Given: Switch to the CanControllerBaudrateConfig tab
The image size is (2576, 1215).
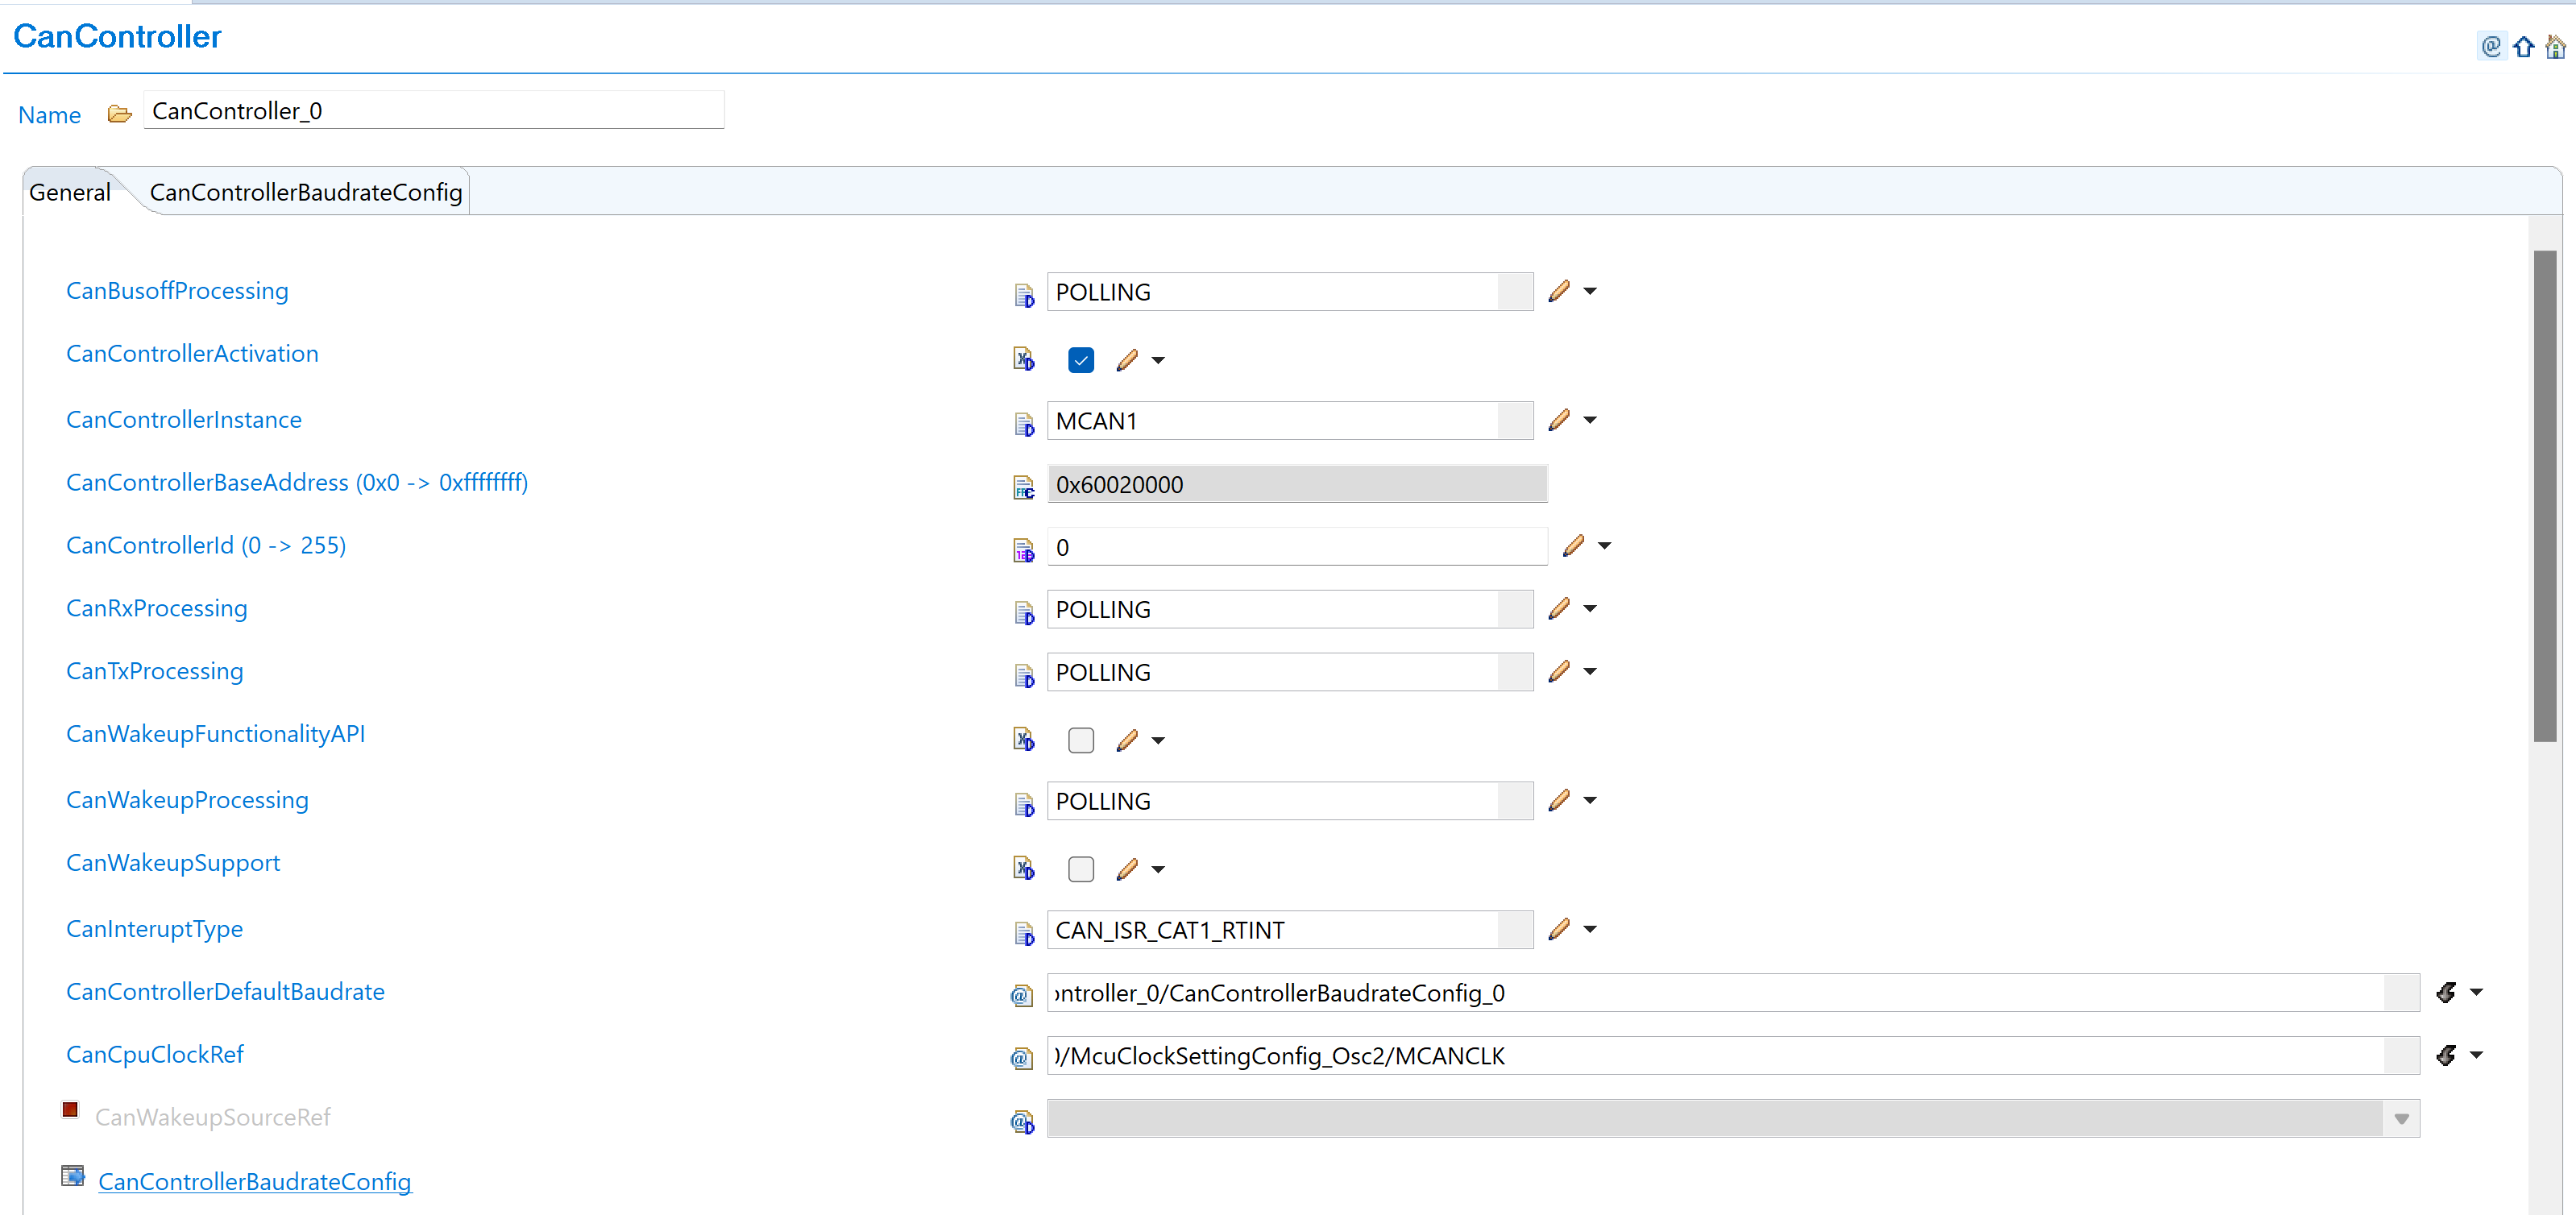Looking at the screenshot, I should [305, 192].
